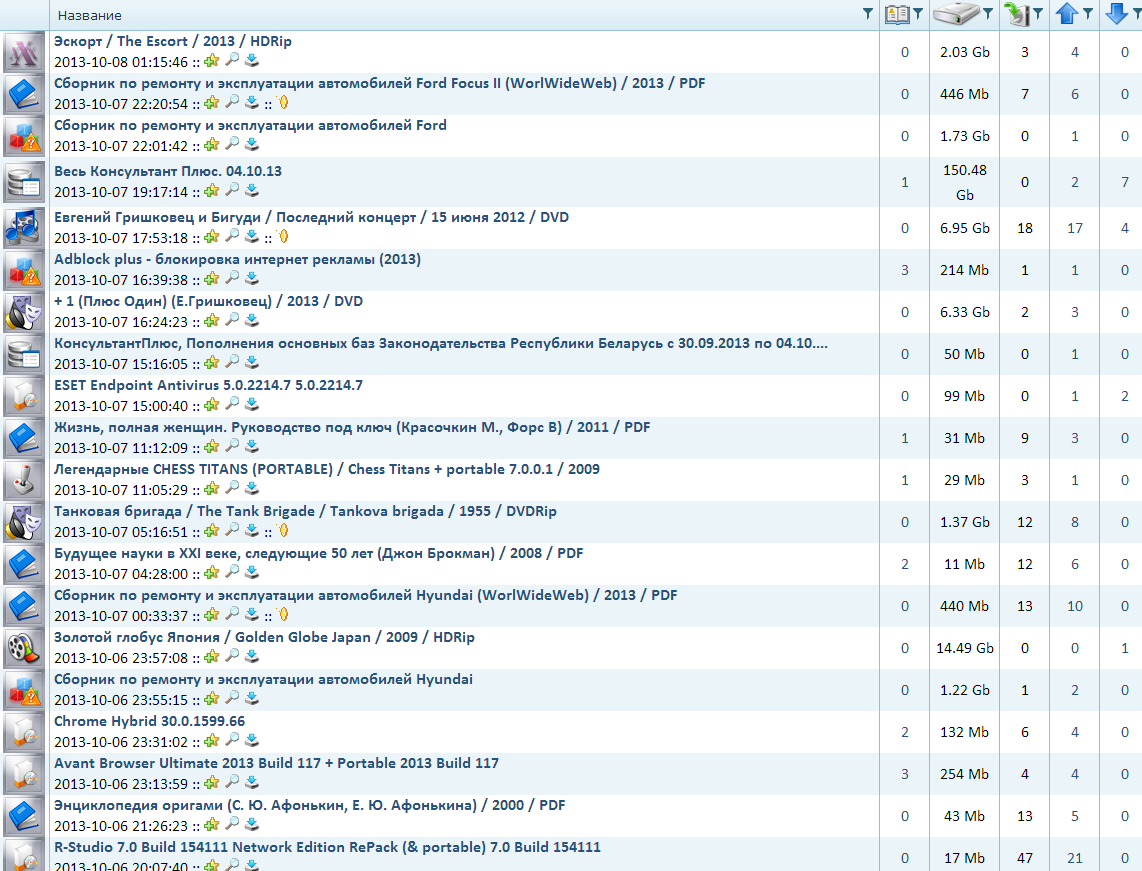The height and width of the screenshot is (871, 1142).
Task: Click download icon on CHESS TITANS row
Action: (x=252, y=488)
